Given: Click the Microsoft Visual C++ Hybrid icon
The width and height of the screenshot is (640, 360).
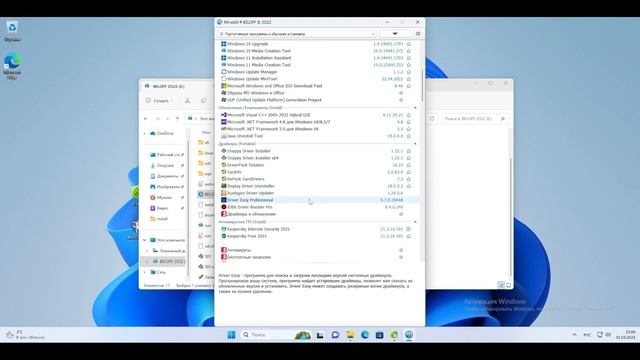Looking at the screenshot, I should pyautogui.click(x=224, y=115).
